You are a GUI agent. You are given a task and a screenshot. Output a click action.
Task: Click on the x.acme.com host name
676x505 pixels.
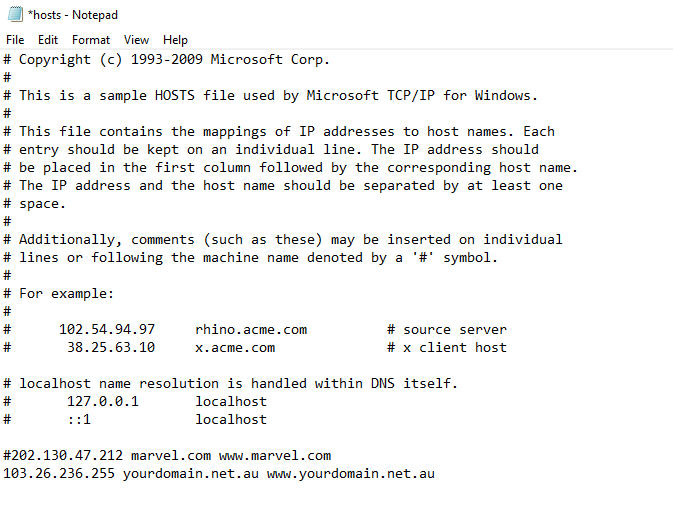[235, 348]
